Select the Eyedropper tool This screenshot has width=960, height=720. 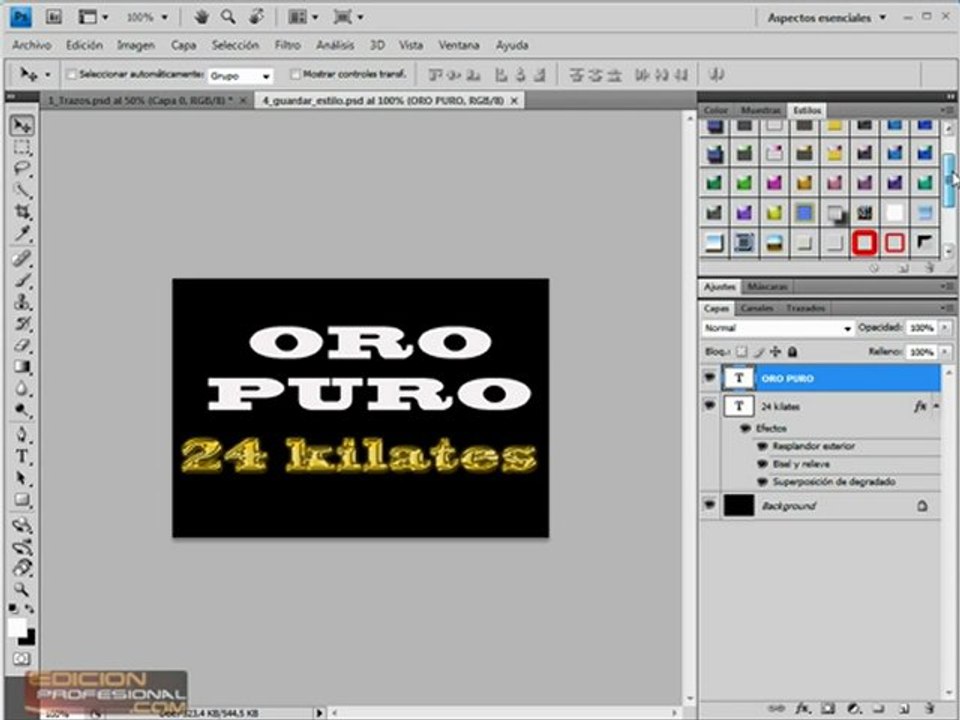[x=22, y=234]
